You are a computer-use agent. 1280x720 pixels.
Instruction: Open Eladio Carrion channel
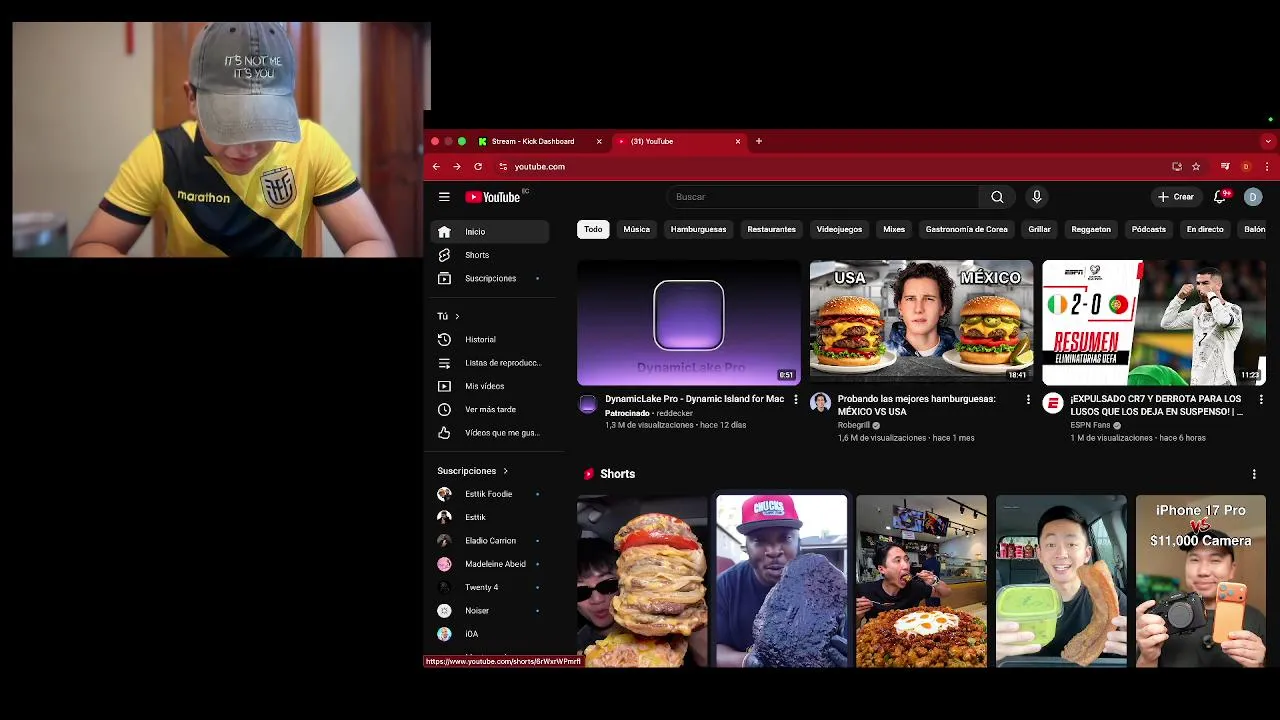pos(490,541)
